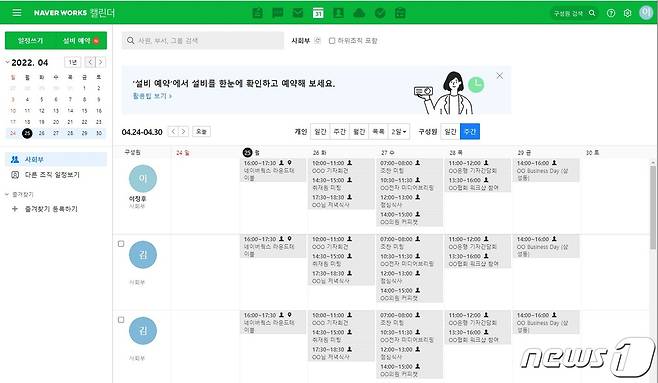Switch to 개인 월간 view

click(359, 132)
